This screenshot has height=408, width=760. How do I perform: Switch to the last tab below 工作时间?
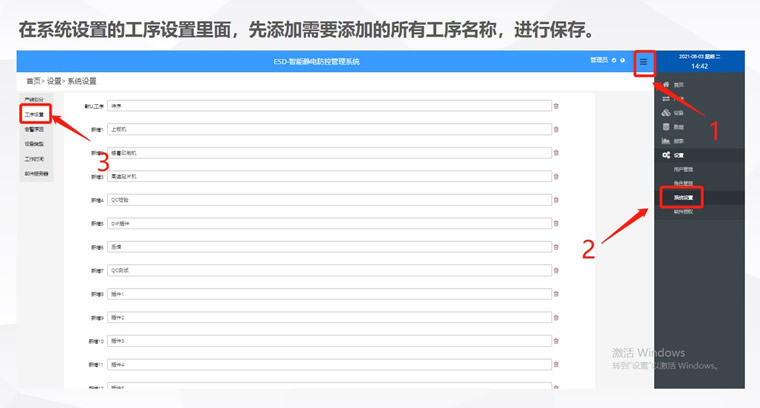36,173
